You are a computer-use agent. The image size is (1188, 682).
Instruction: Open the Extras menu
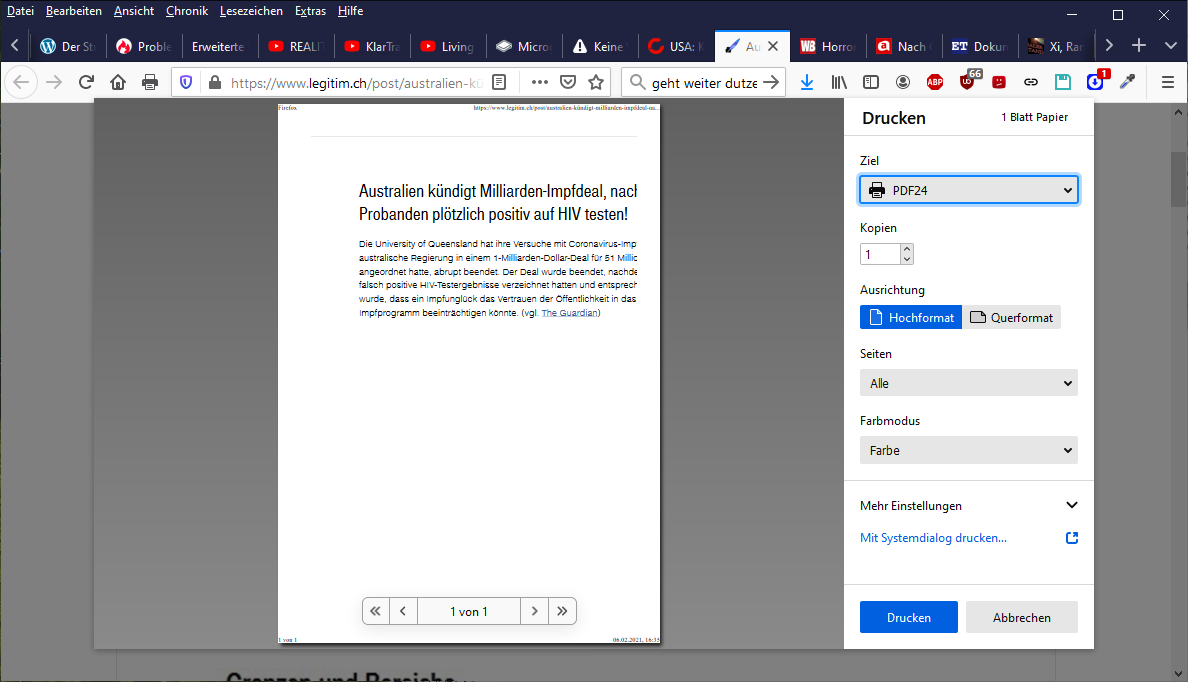tap(311, 11)
